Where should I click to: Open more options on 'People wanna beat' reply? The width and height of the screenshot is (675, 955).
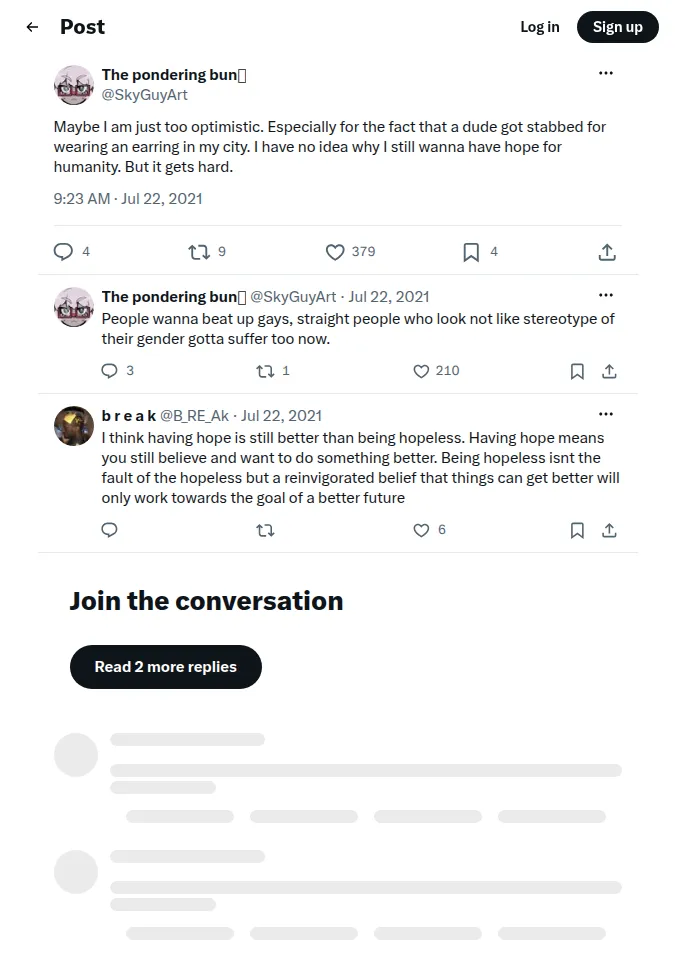[x=606, y=295]
